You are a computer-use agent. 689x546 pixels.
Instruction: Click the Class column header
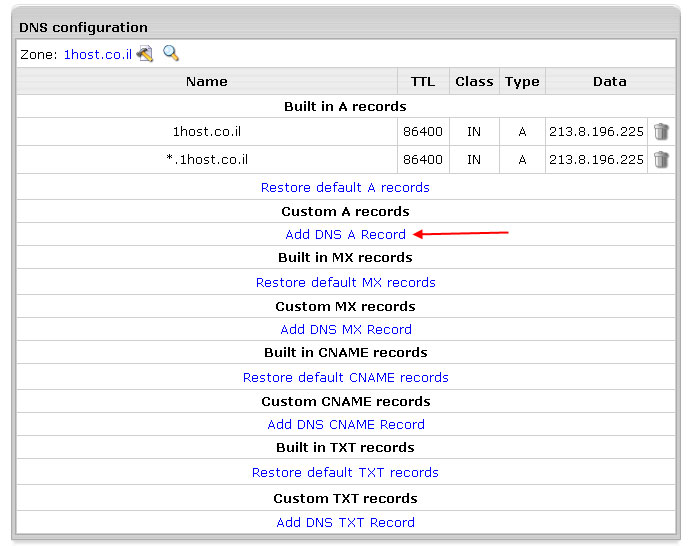tap(473, 82)
